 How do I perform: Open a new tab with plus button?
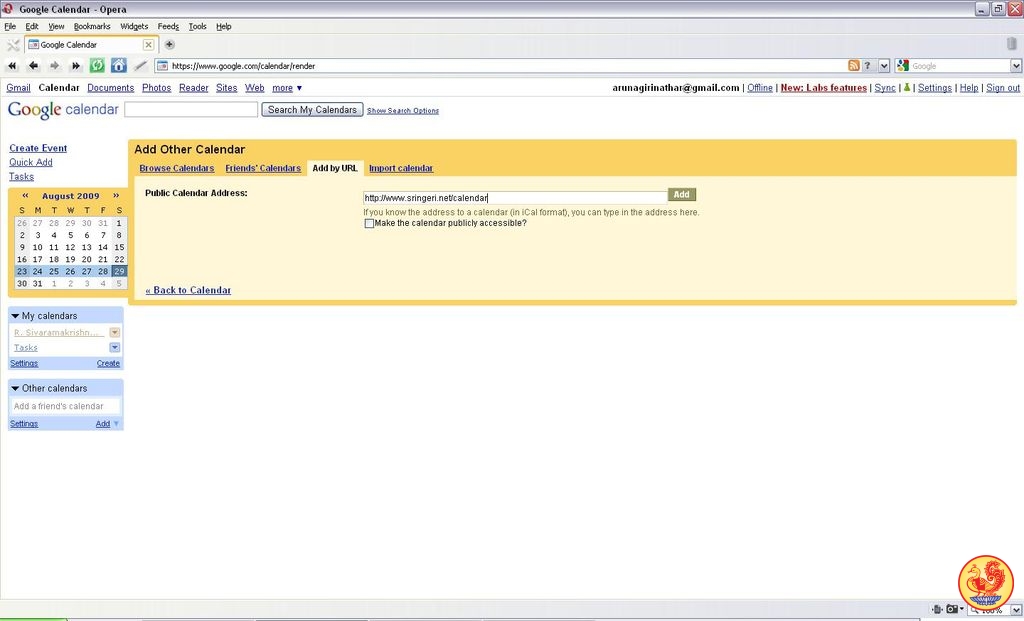169,44
